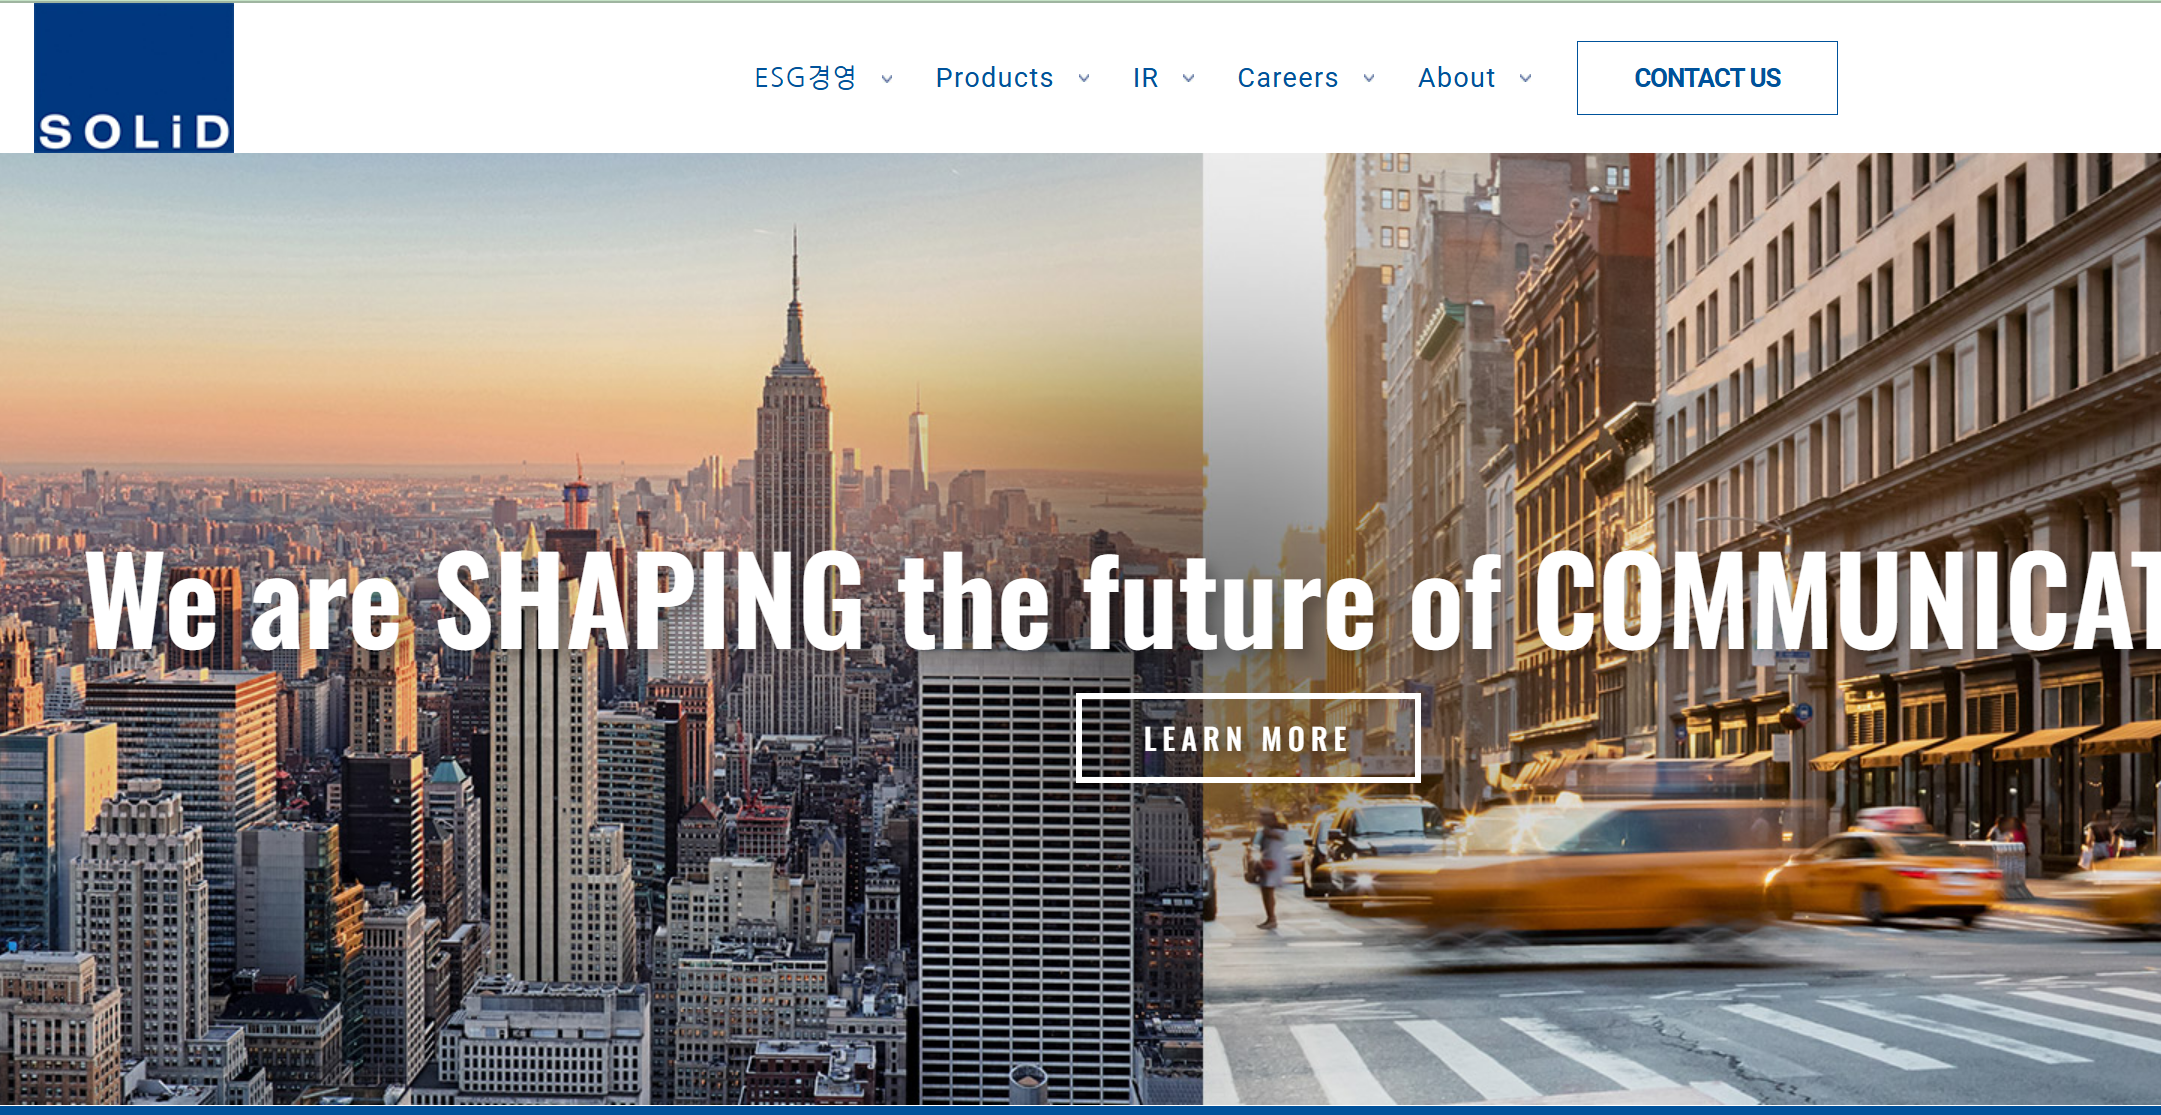Expand the chevron next to ESG경영
The width and height of the screenshot is (2161, 1115).
click(887, 79)
